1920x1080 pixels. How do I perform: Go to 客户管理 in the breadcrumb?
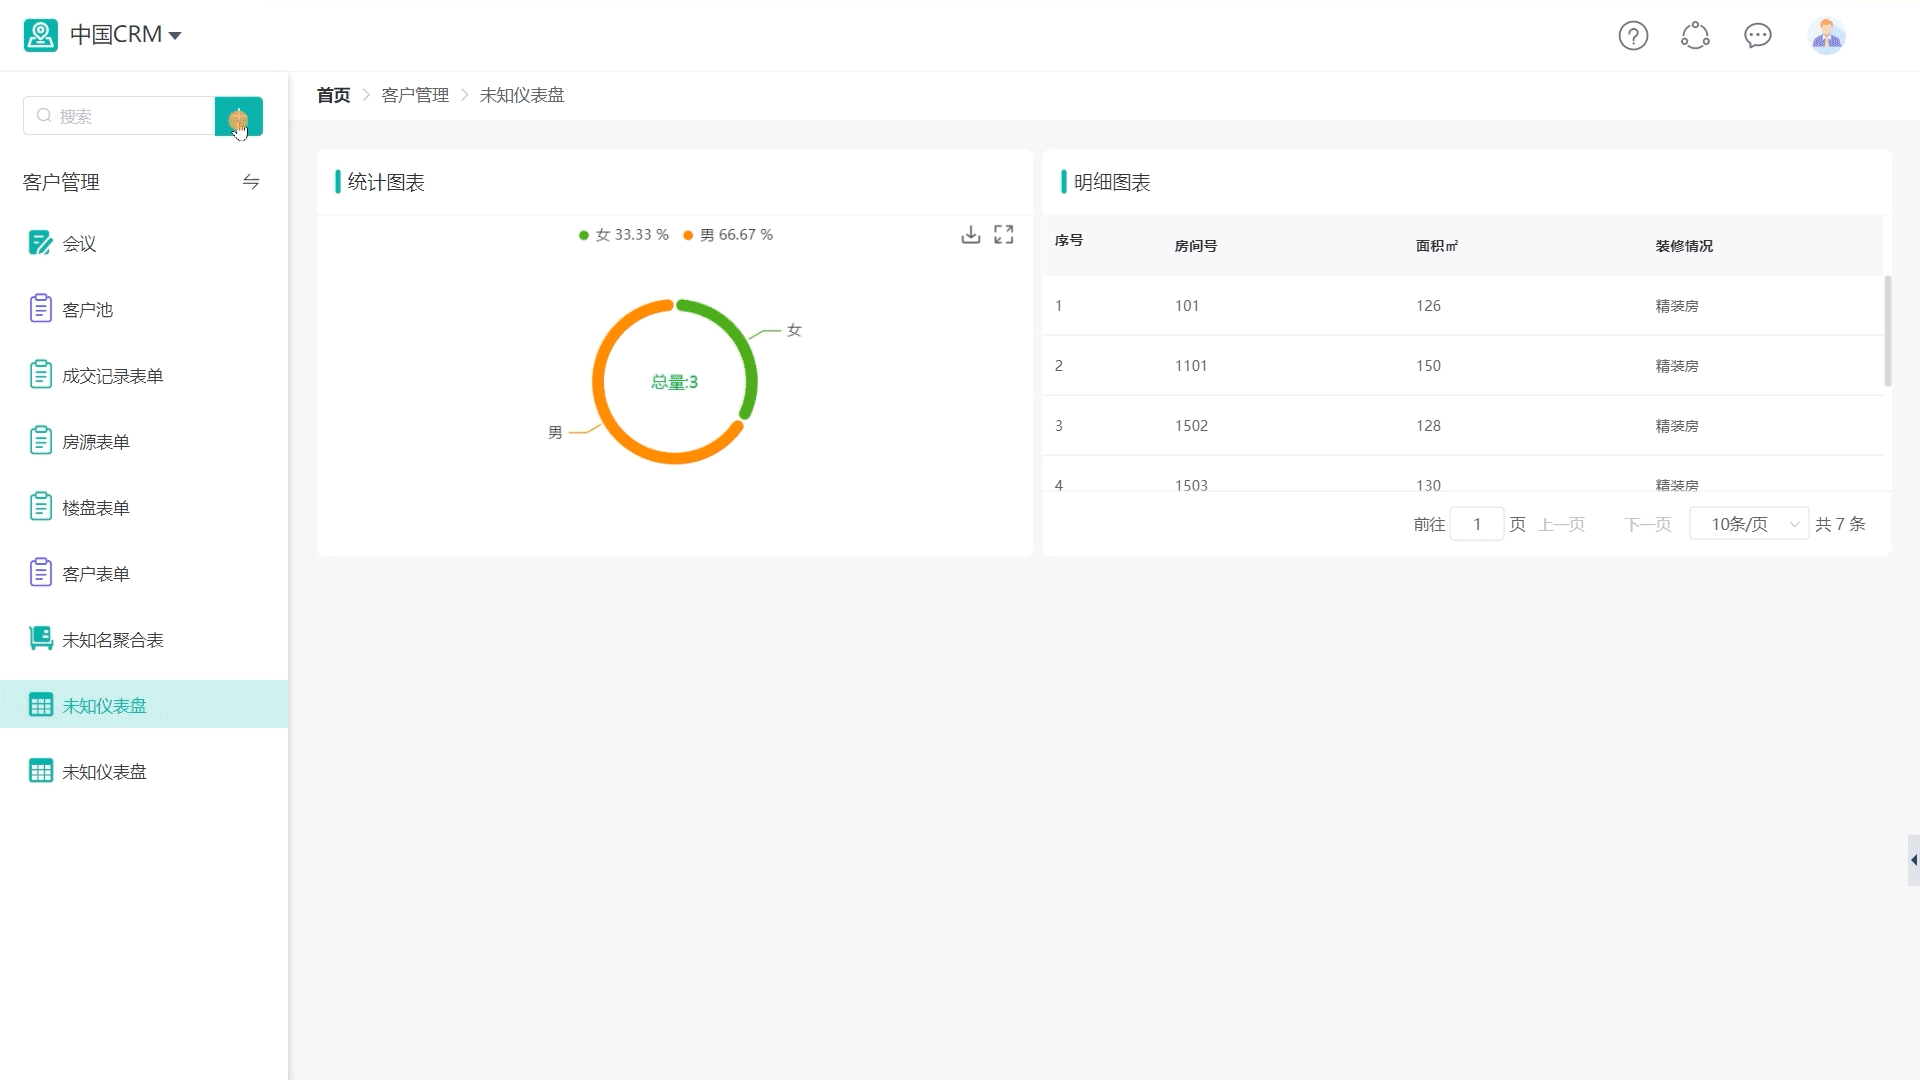coord(415,95)
